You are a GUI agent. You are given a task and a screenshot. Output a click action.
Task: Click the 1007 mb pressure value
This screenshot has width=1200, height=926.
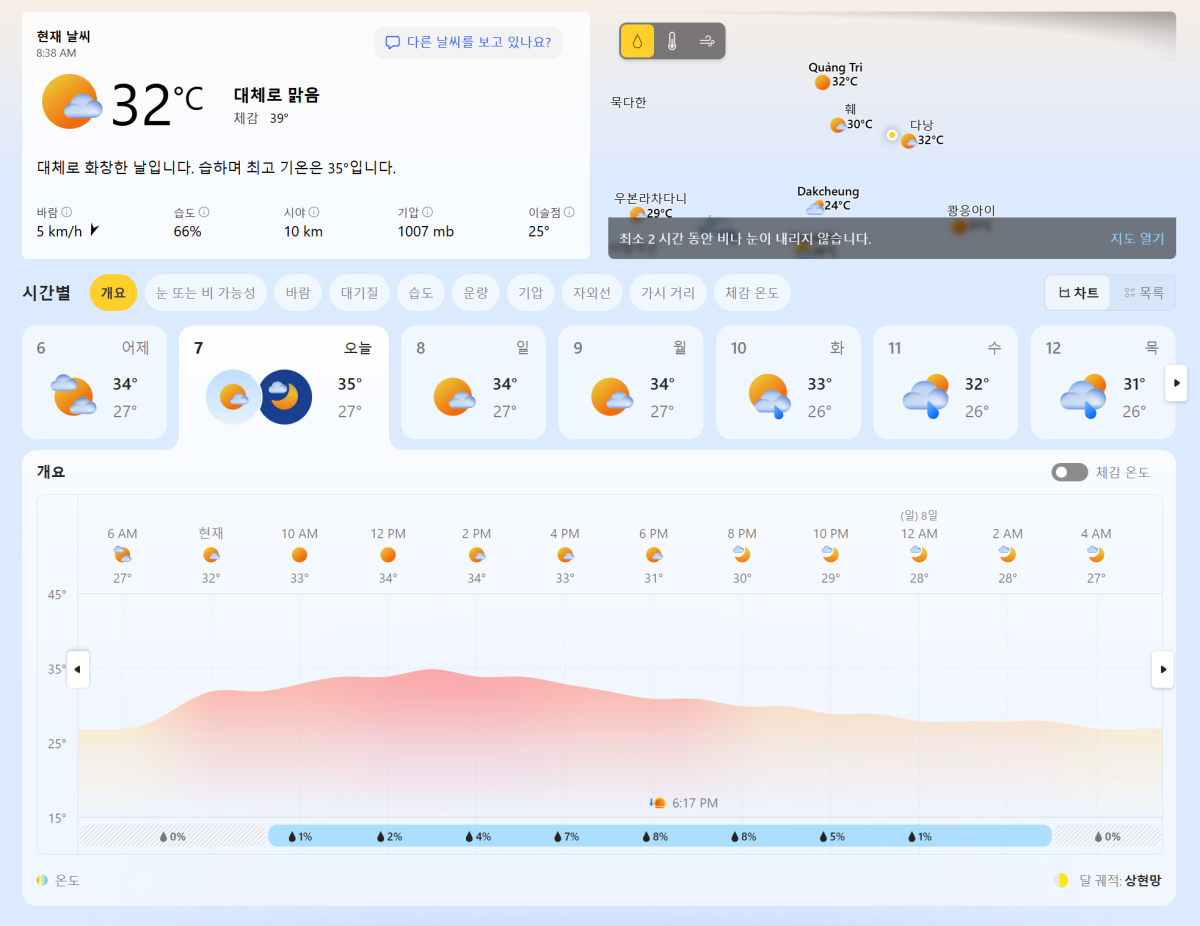[x=426, y=231]
